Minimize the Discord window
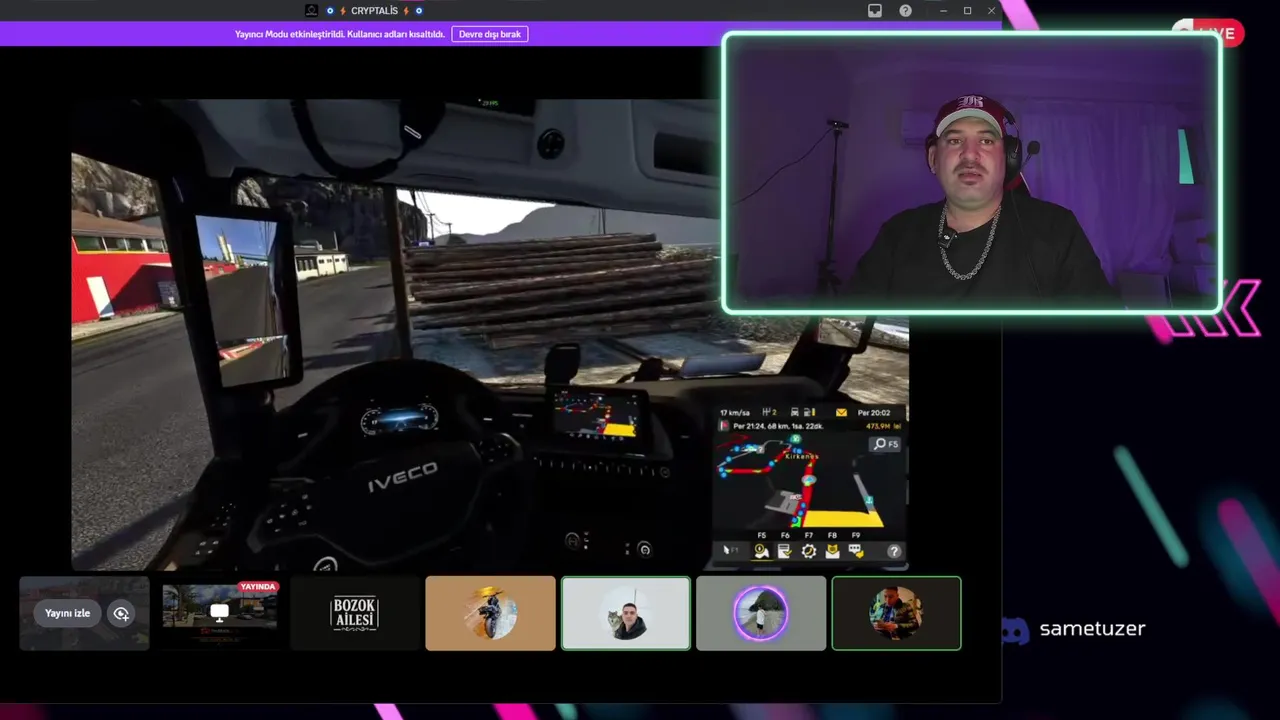Screen dimensions: 1280x720 942,10
